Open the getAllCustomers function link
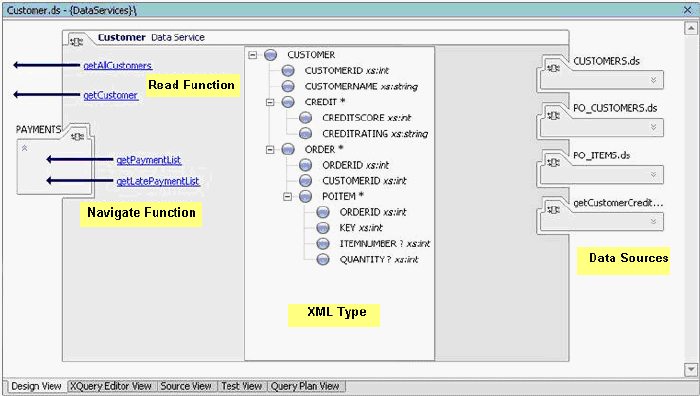This screenshot has height=396, width=700. click(118, 66)
